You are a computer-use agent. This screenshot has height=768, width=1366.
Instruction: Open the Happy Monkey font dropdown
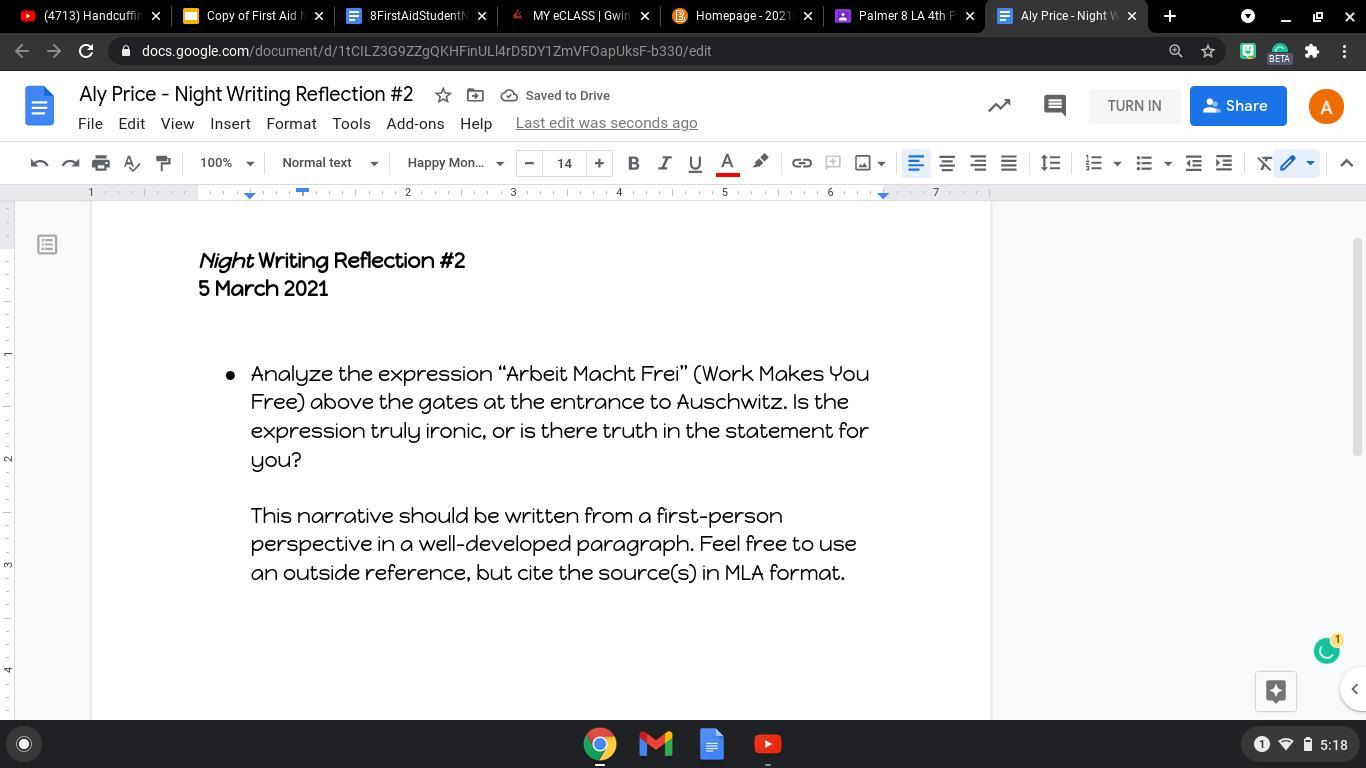click(455, 163)
